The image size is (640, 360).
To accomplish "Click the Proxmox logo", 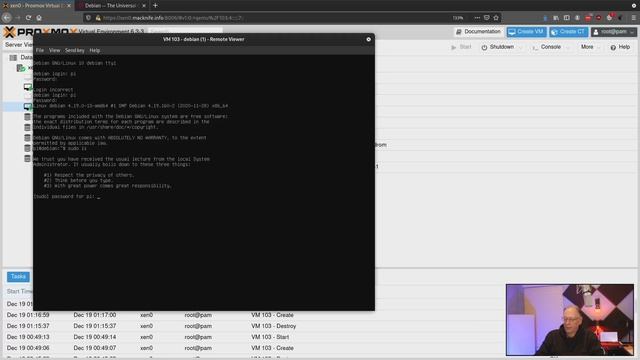I will pos(40,31).
